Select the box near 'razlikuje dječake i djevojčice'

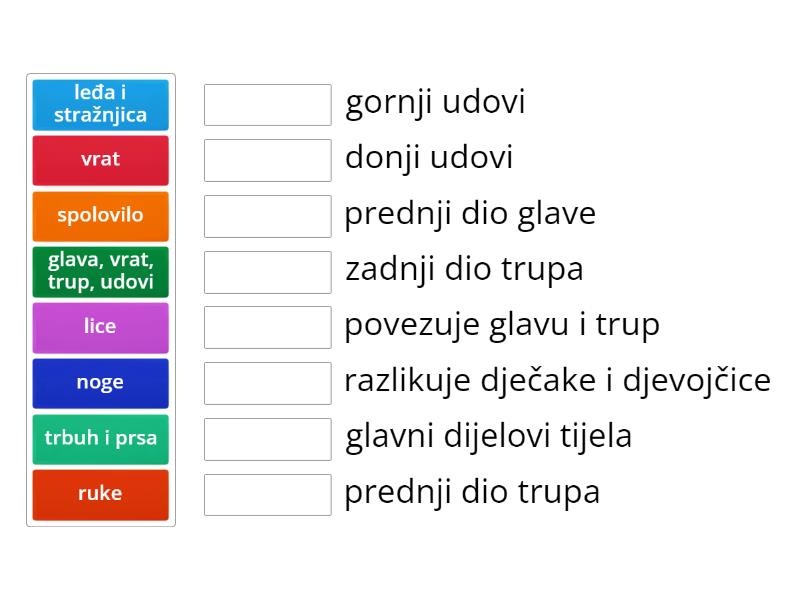(267, 381)
